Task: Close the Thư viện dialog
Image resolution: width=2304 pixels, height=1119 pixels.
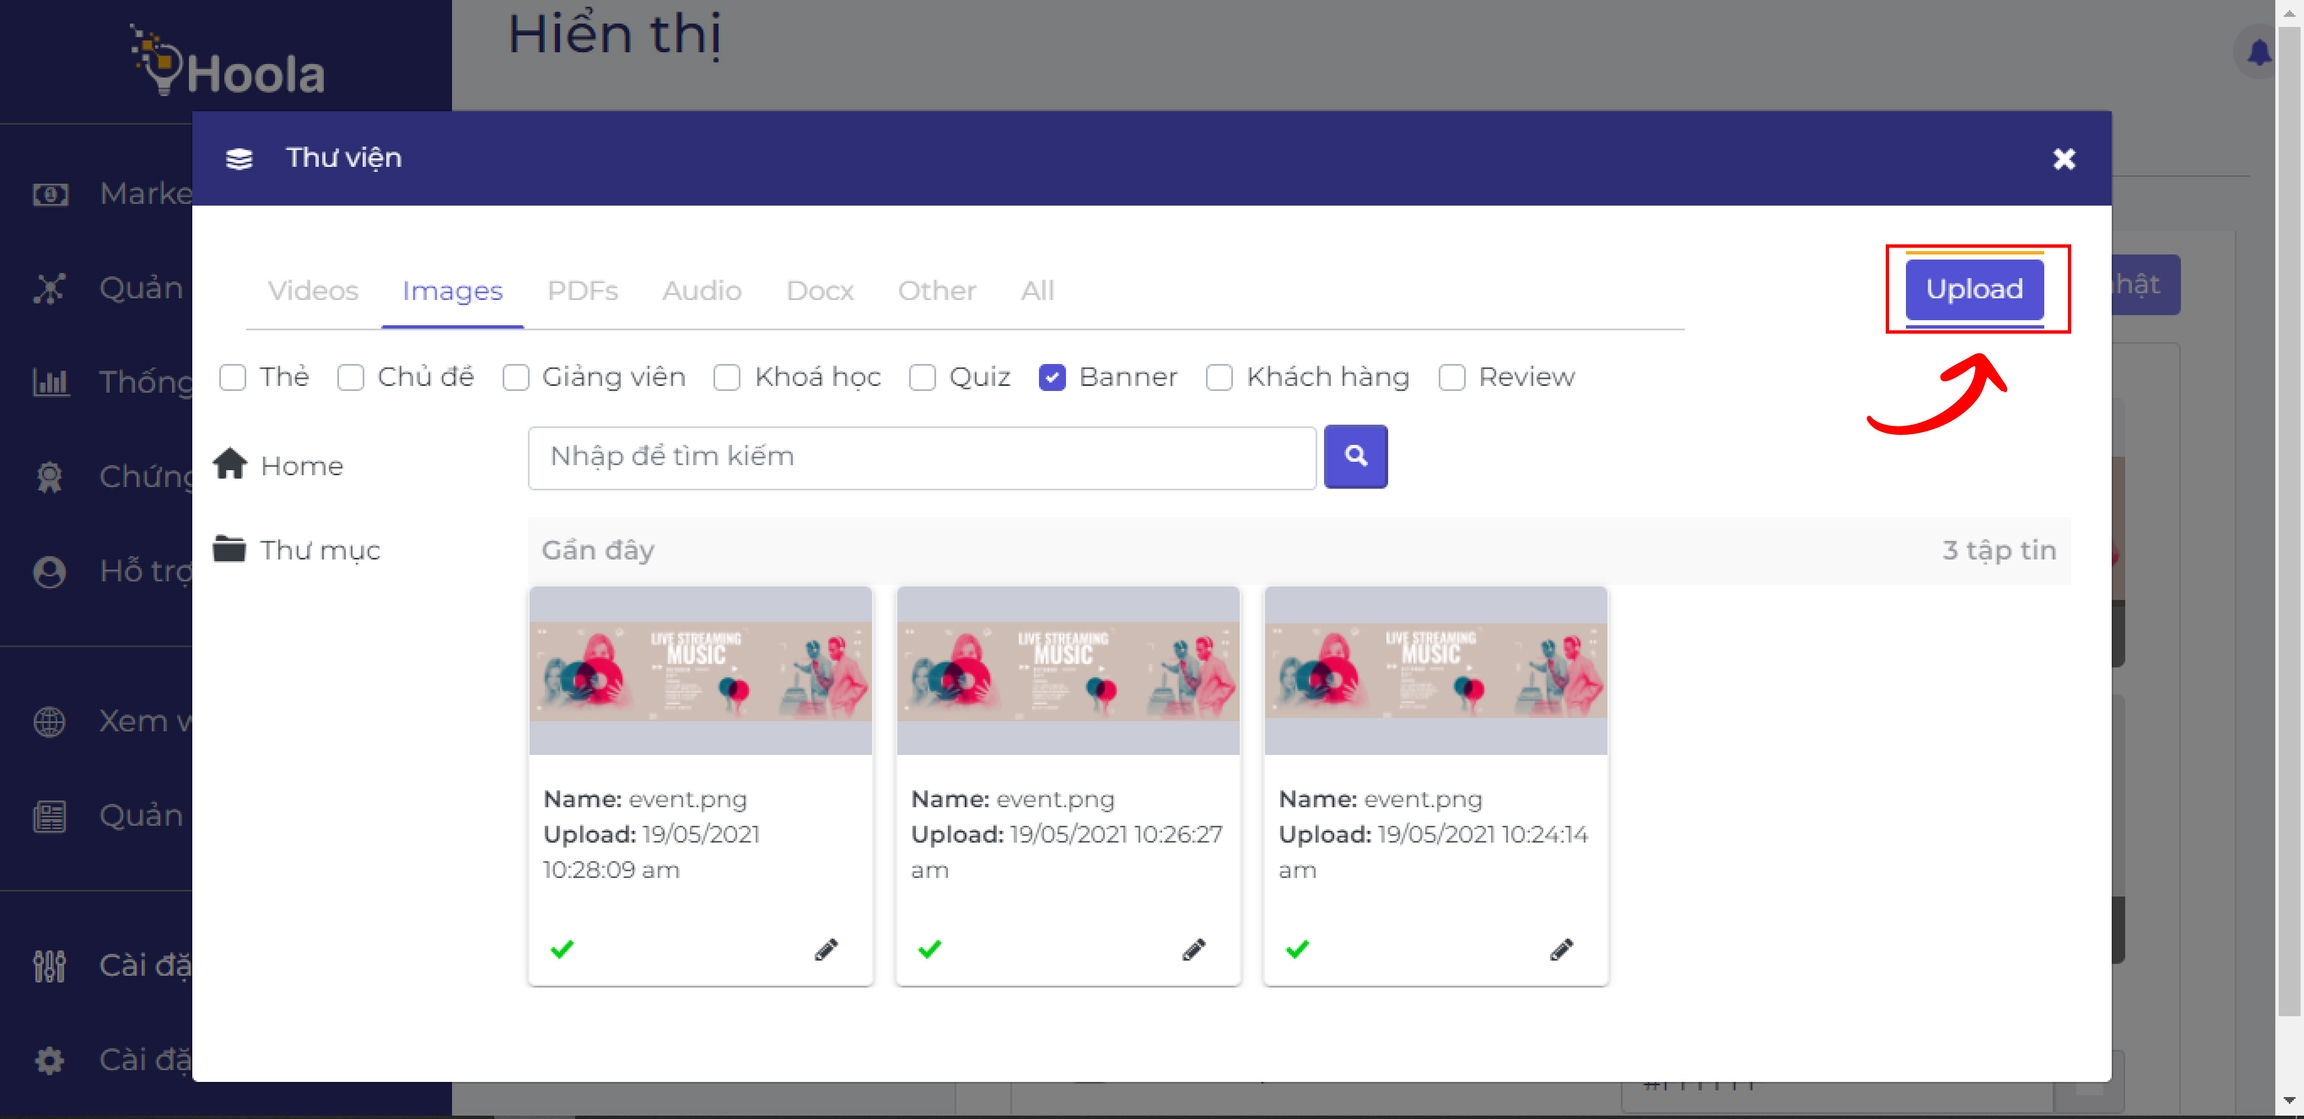Action: click(2063, 159)
